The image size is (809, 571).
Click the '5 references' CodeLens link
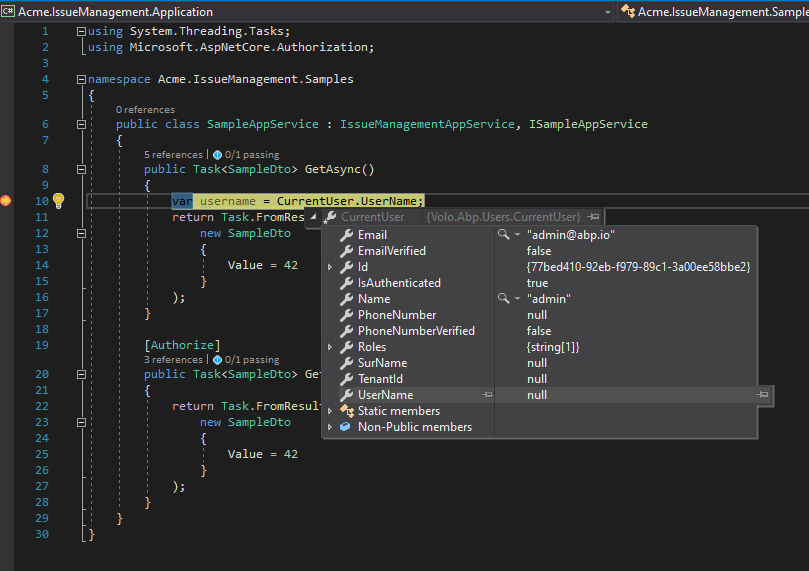tap(173, 155)
